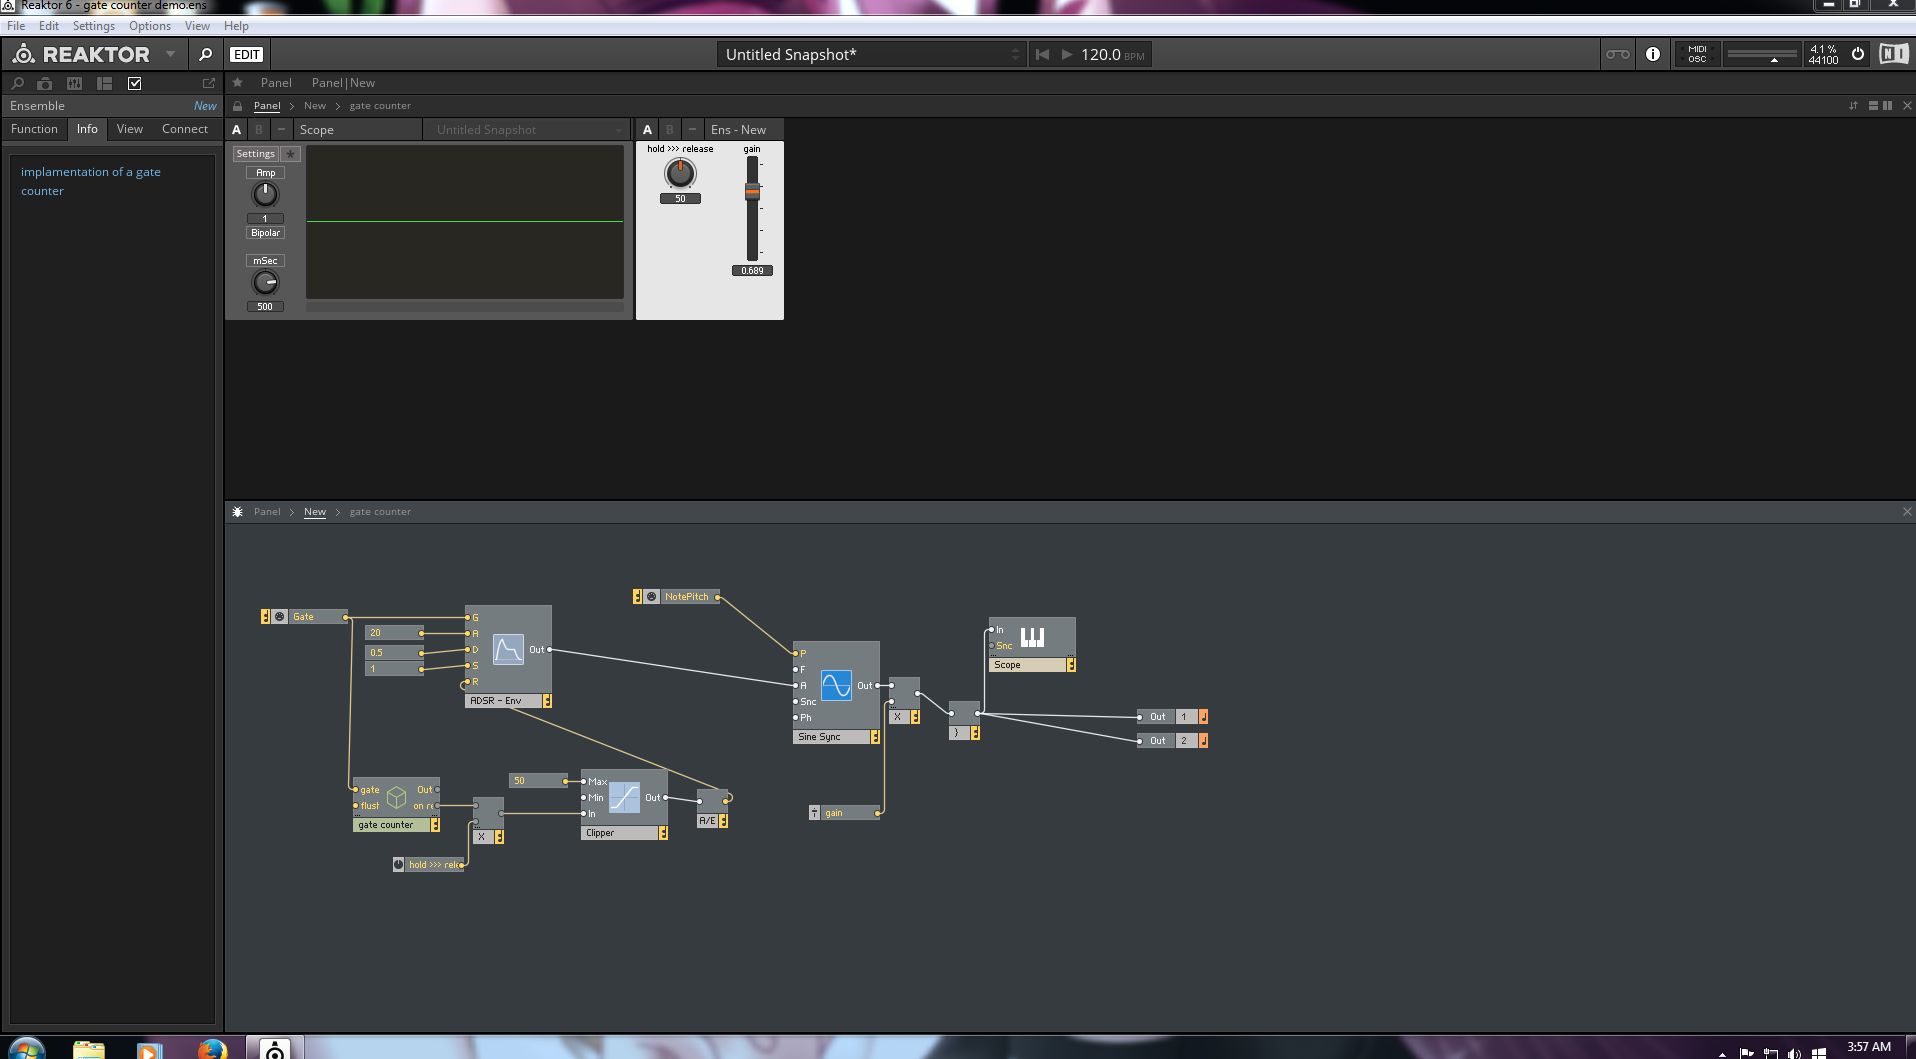Select the Clipper module icon
The height and width of the screenshot is (1059, 1916).
point(624,798)
